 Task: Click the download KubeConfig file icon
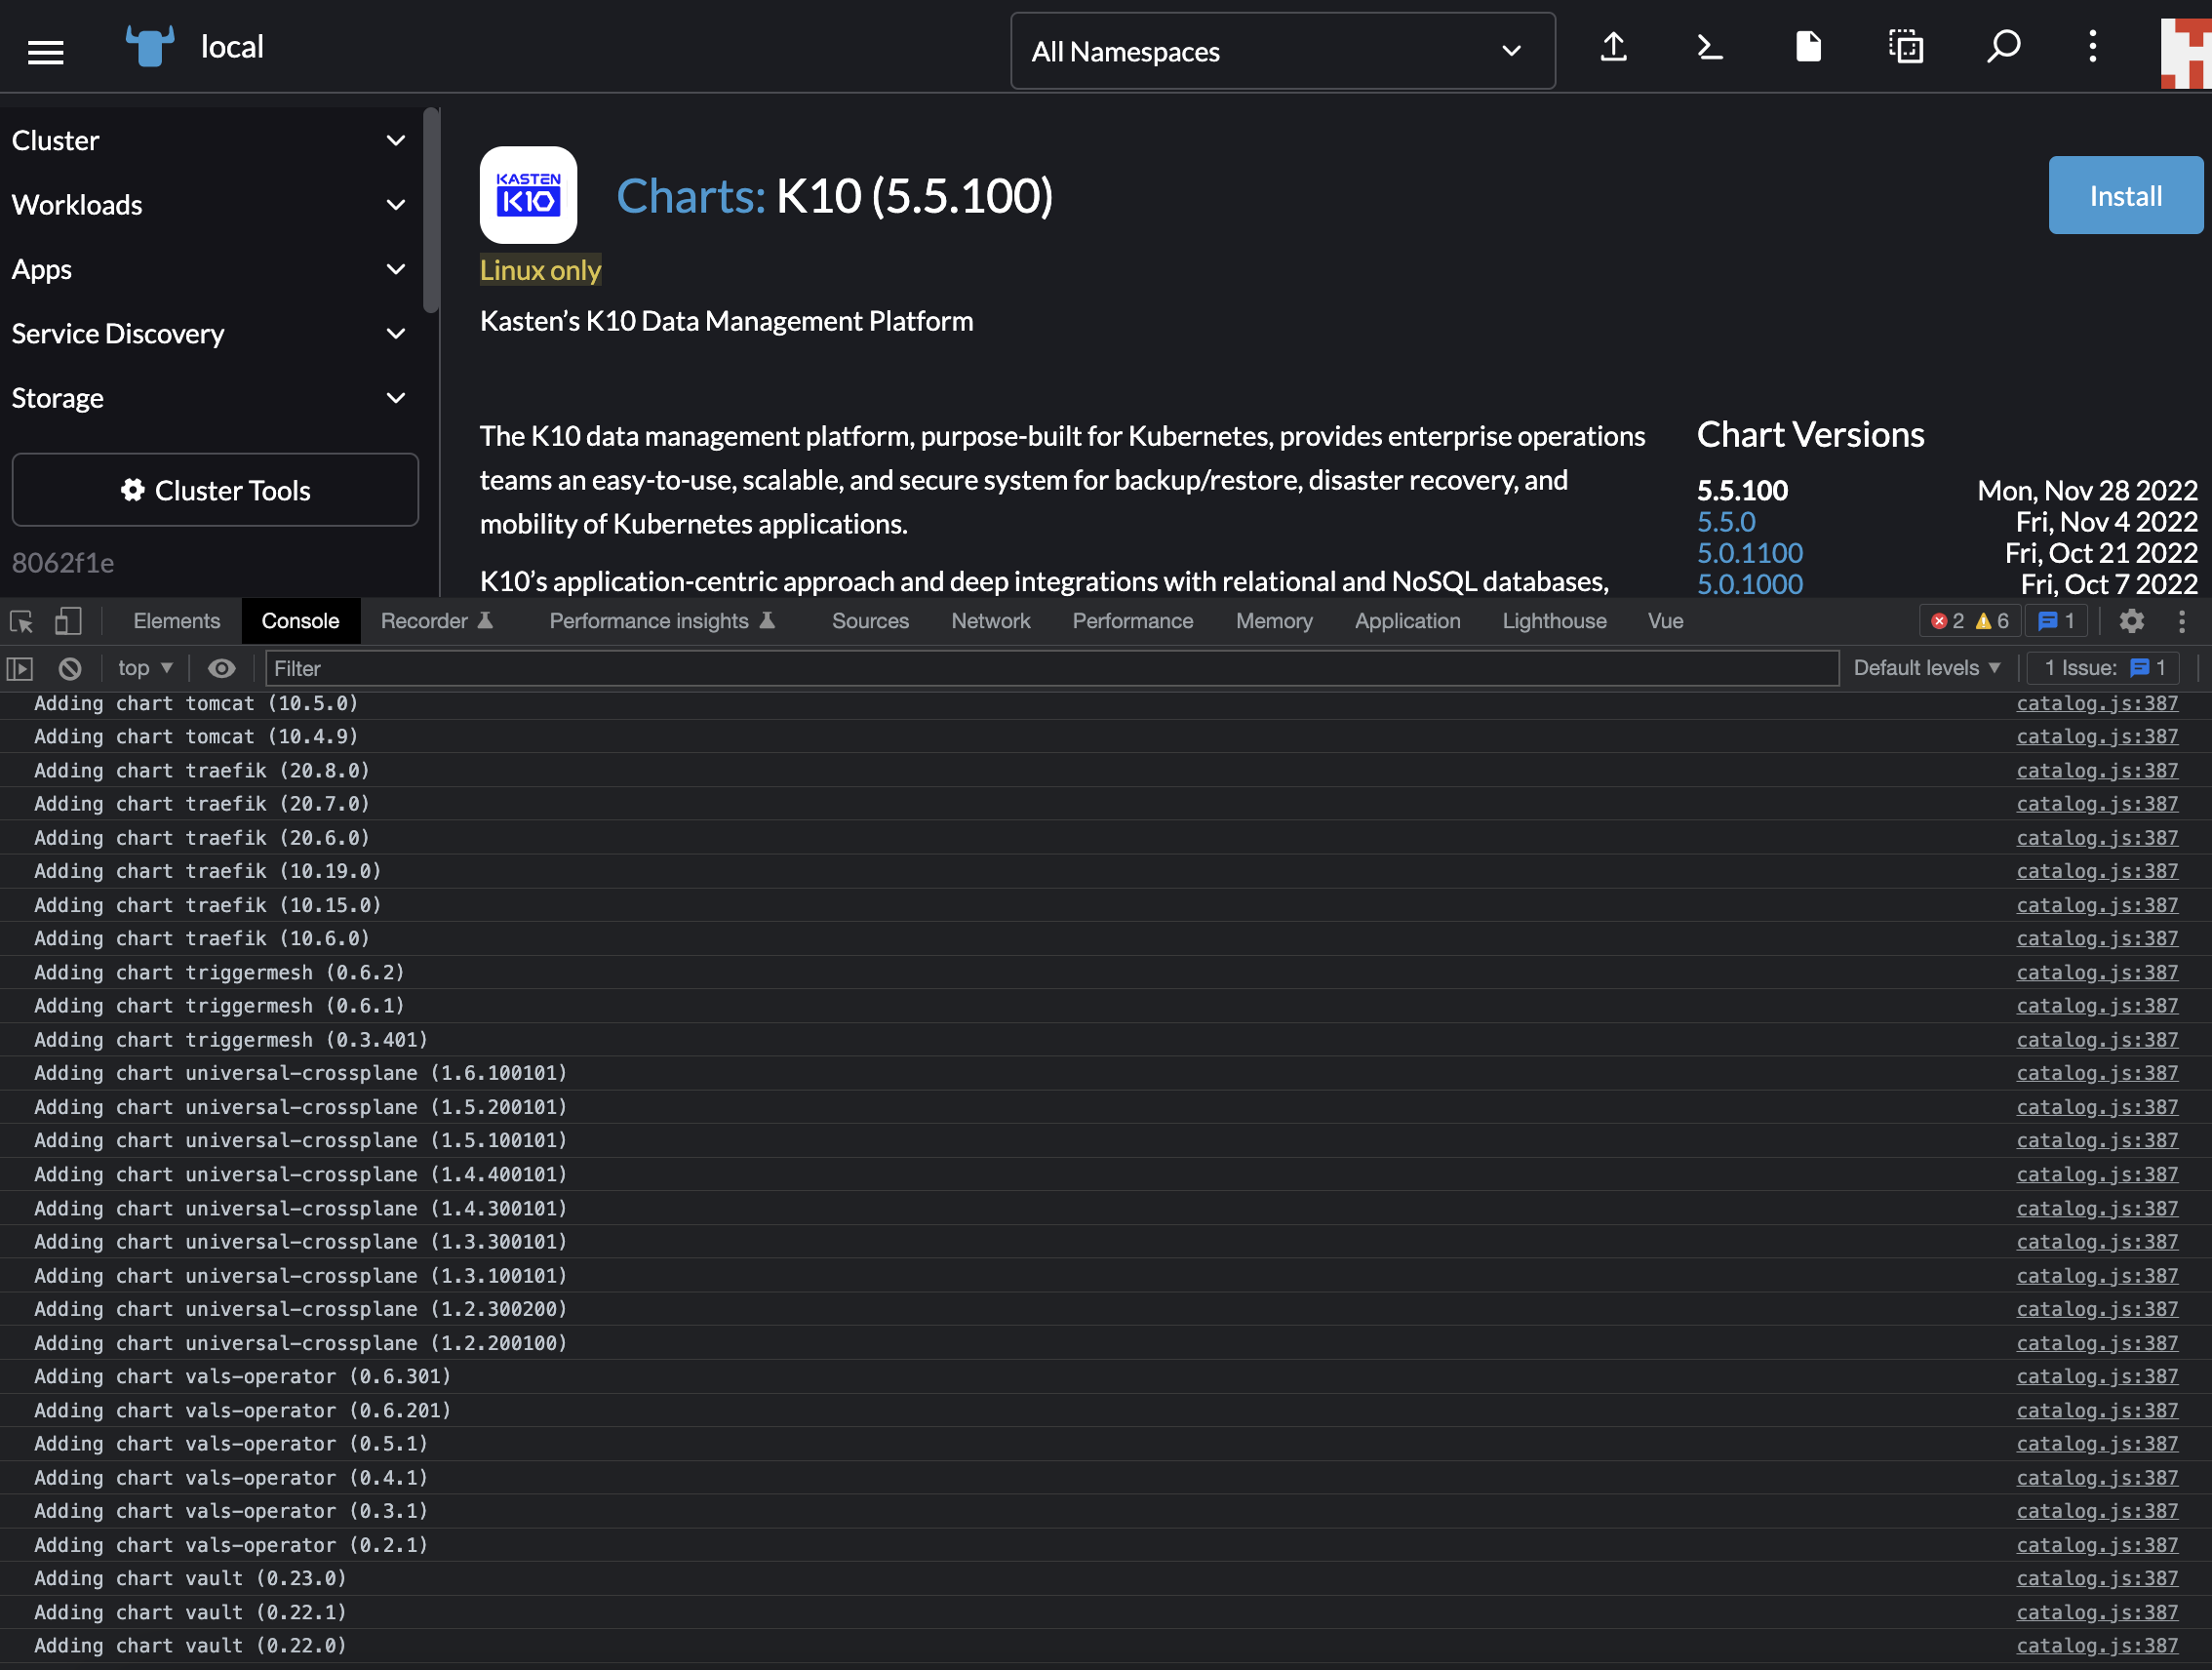[x=1807, y=47]
